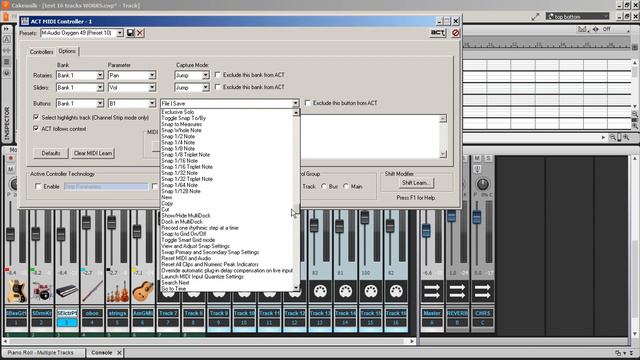Viewport: 640px width, 360px height.
Task: Choose Exclusive Solo from the command list
Action: [x=178, y=112]
